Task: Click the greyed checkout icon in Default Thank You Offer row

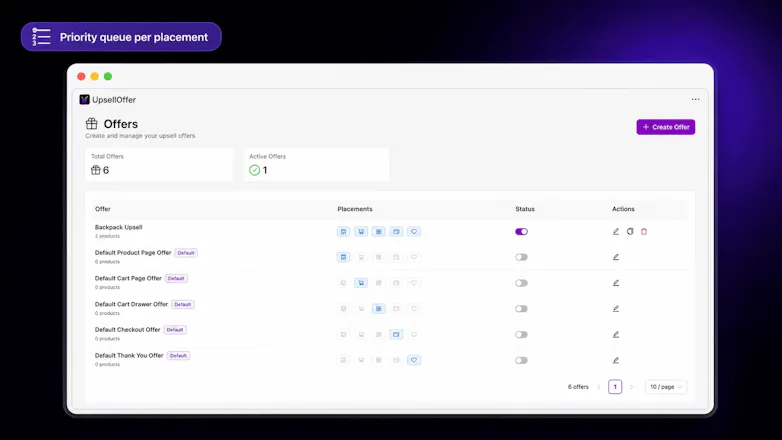Action: (396, 360)
